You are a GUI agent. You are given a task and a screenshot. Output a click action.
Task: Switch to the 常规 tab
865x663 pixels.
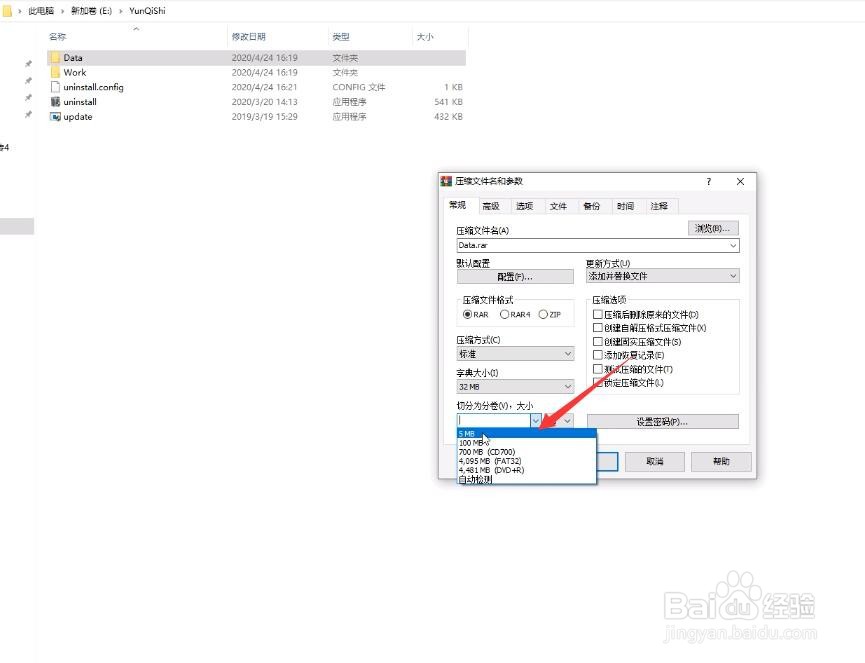(x=457, y=205)
